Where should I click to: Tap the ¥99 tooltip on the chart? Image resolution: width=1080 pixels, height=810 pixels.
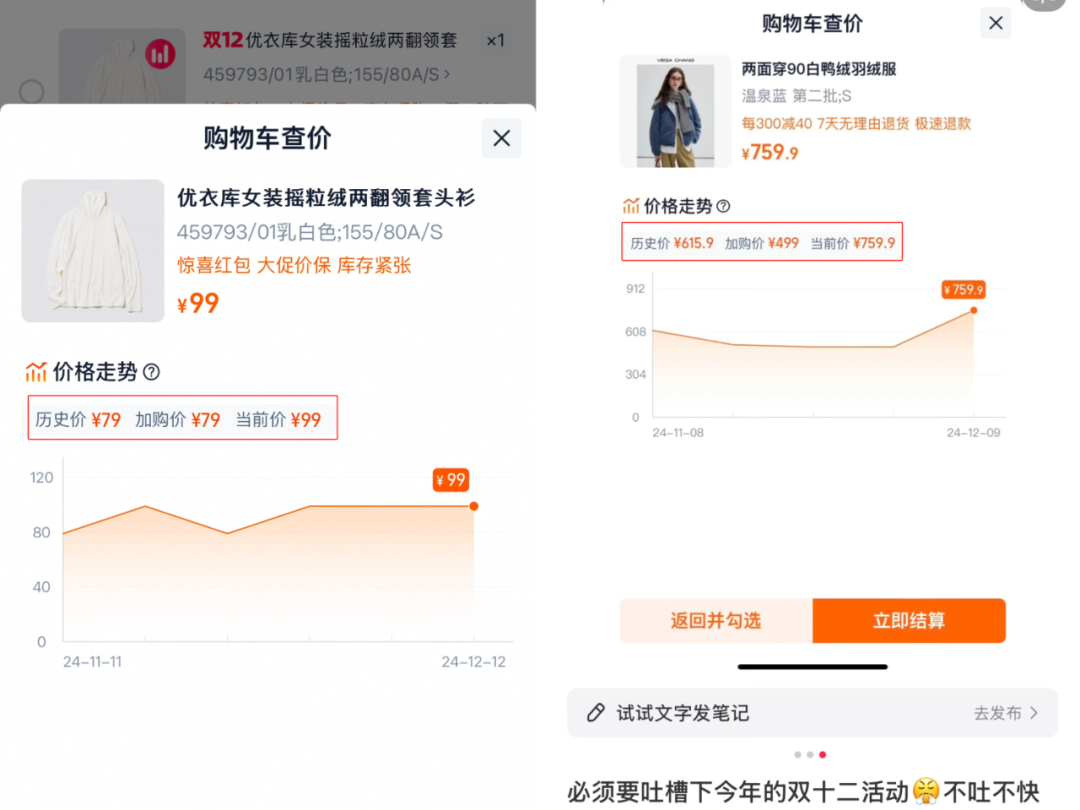pos(451,480)
